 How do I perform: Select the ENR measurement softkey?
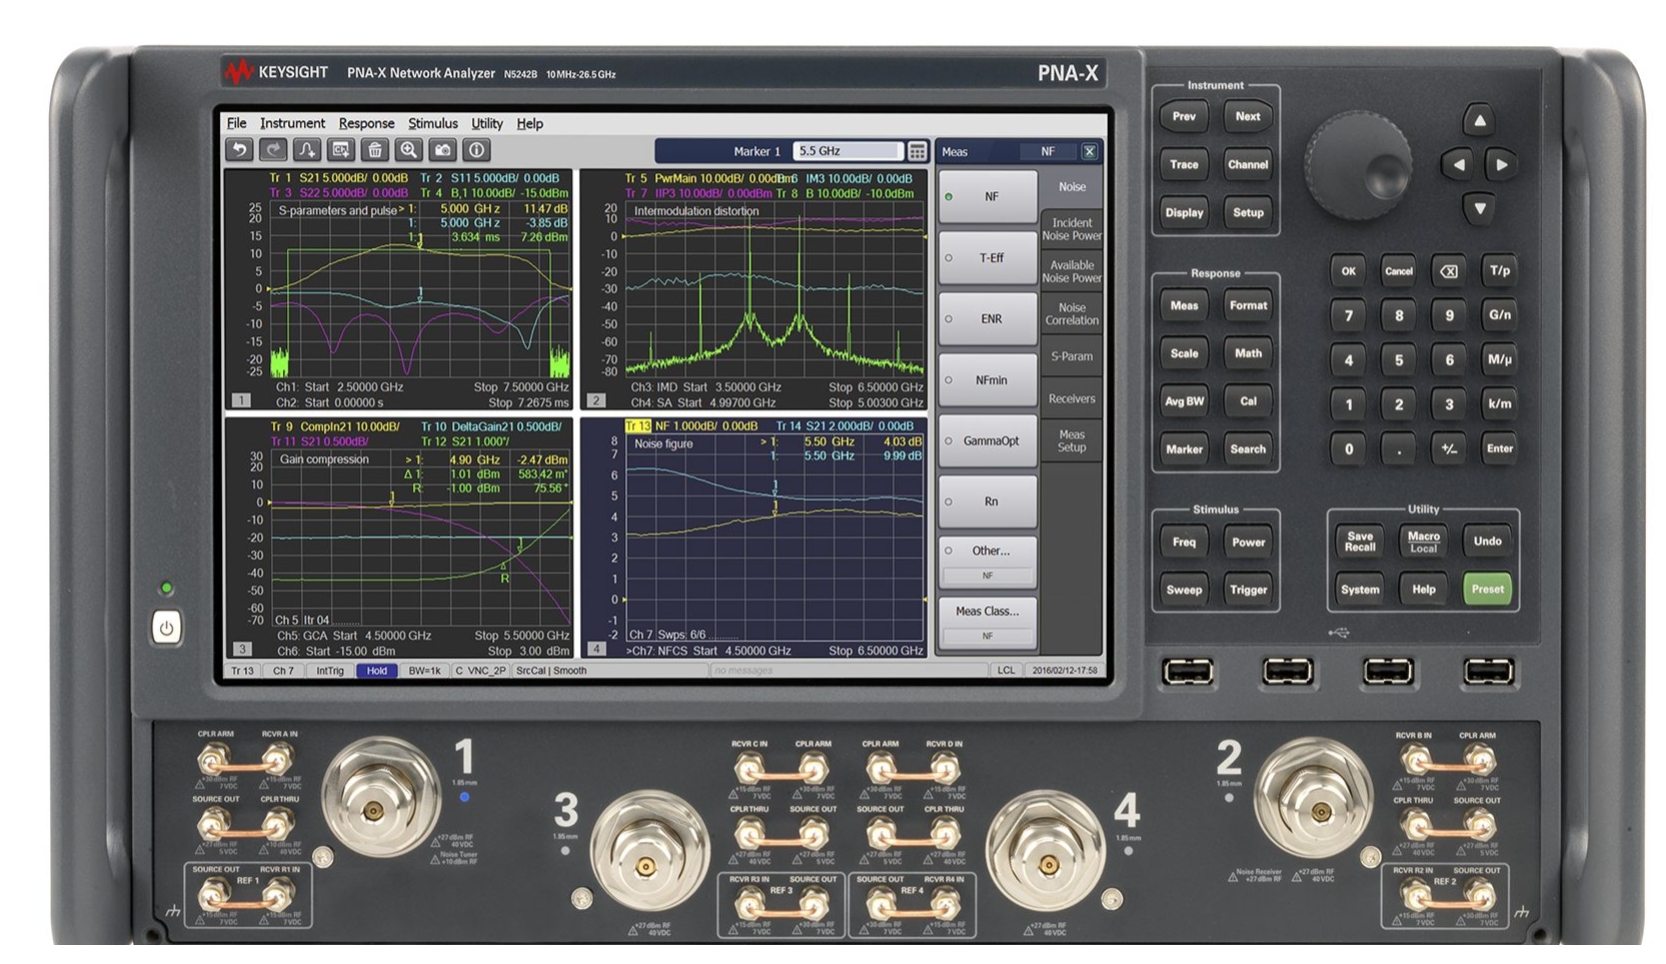987,319
